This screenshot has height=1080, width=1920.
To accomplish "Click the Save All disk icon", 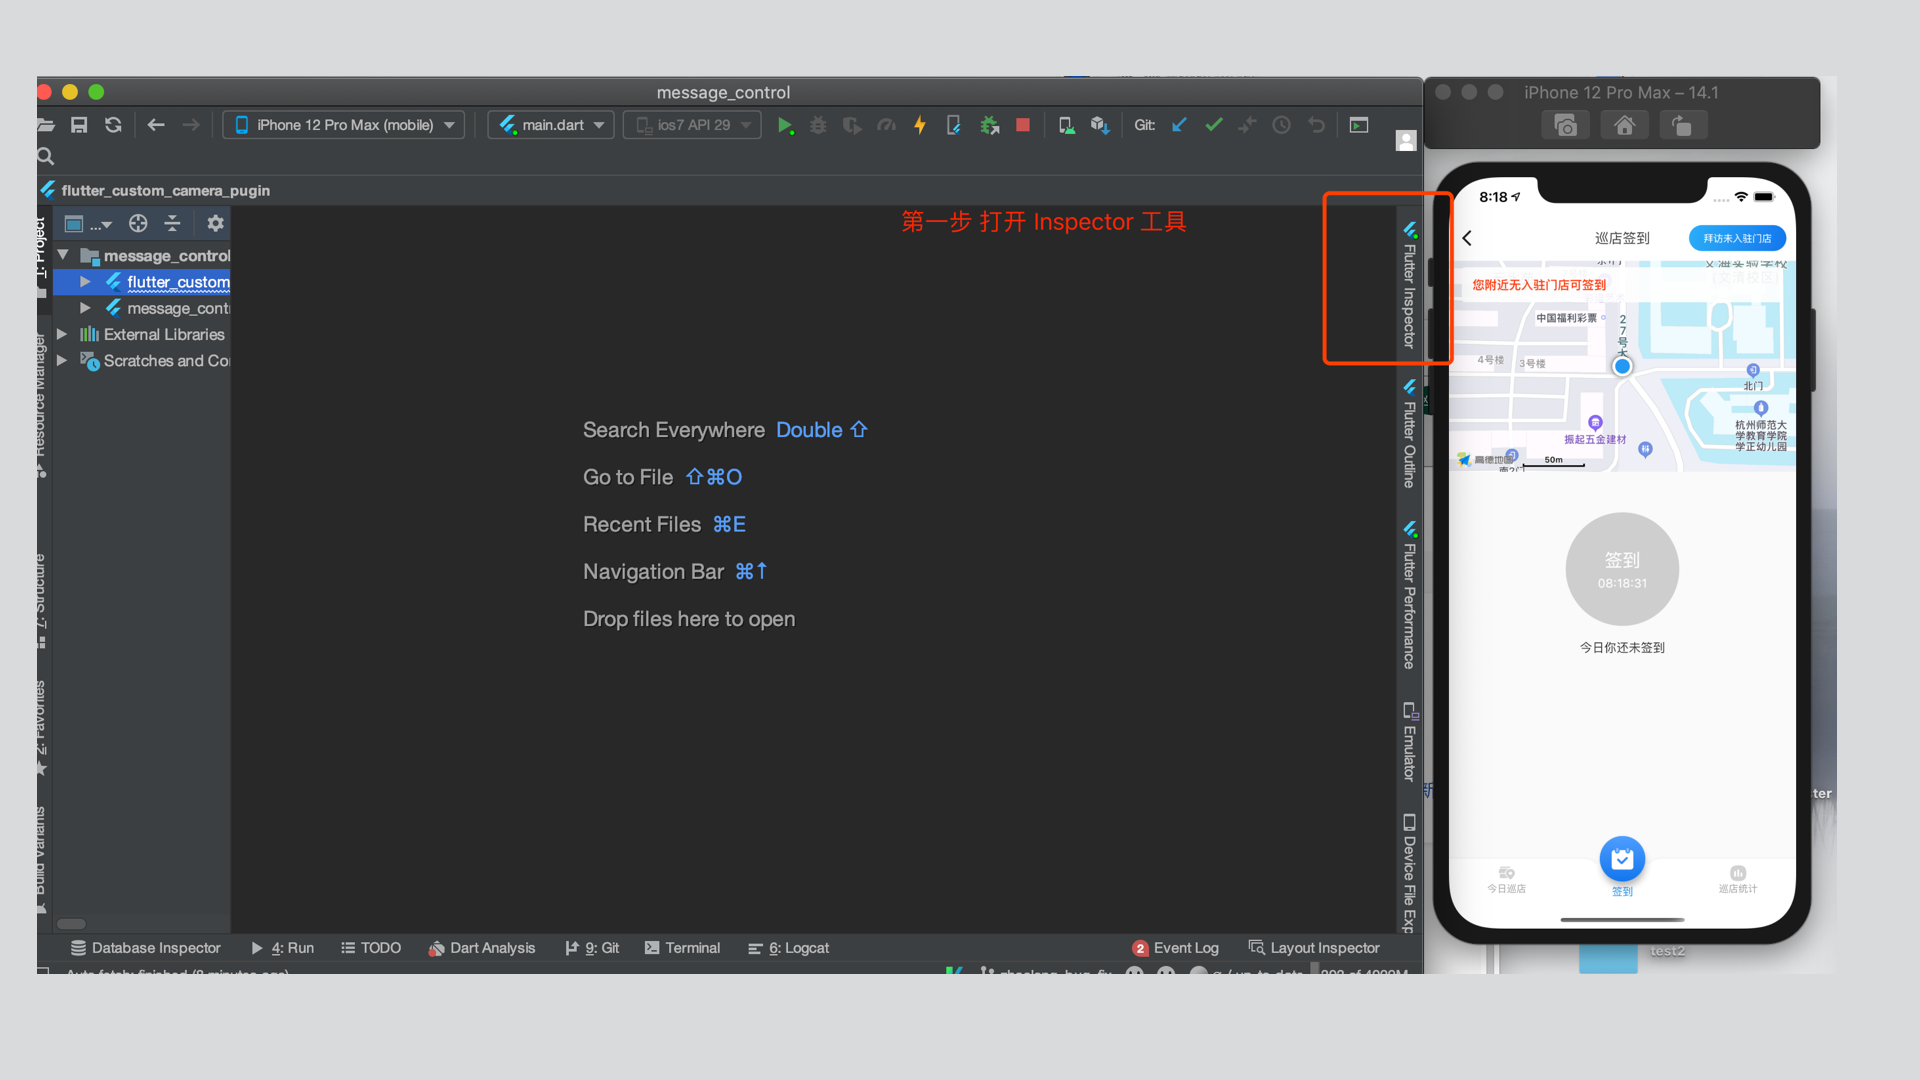I will pyautogui.click(x=79, y=125).
